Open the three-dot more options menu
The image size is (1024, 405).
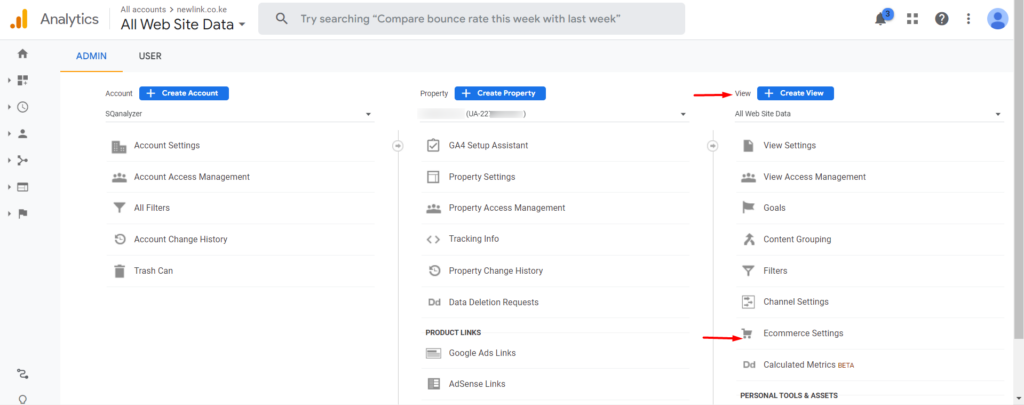[x=968, y=19]
